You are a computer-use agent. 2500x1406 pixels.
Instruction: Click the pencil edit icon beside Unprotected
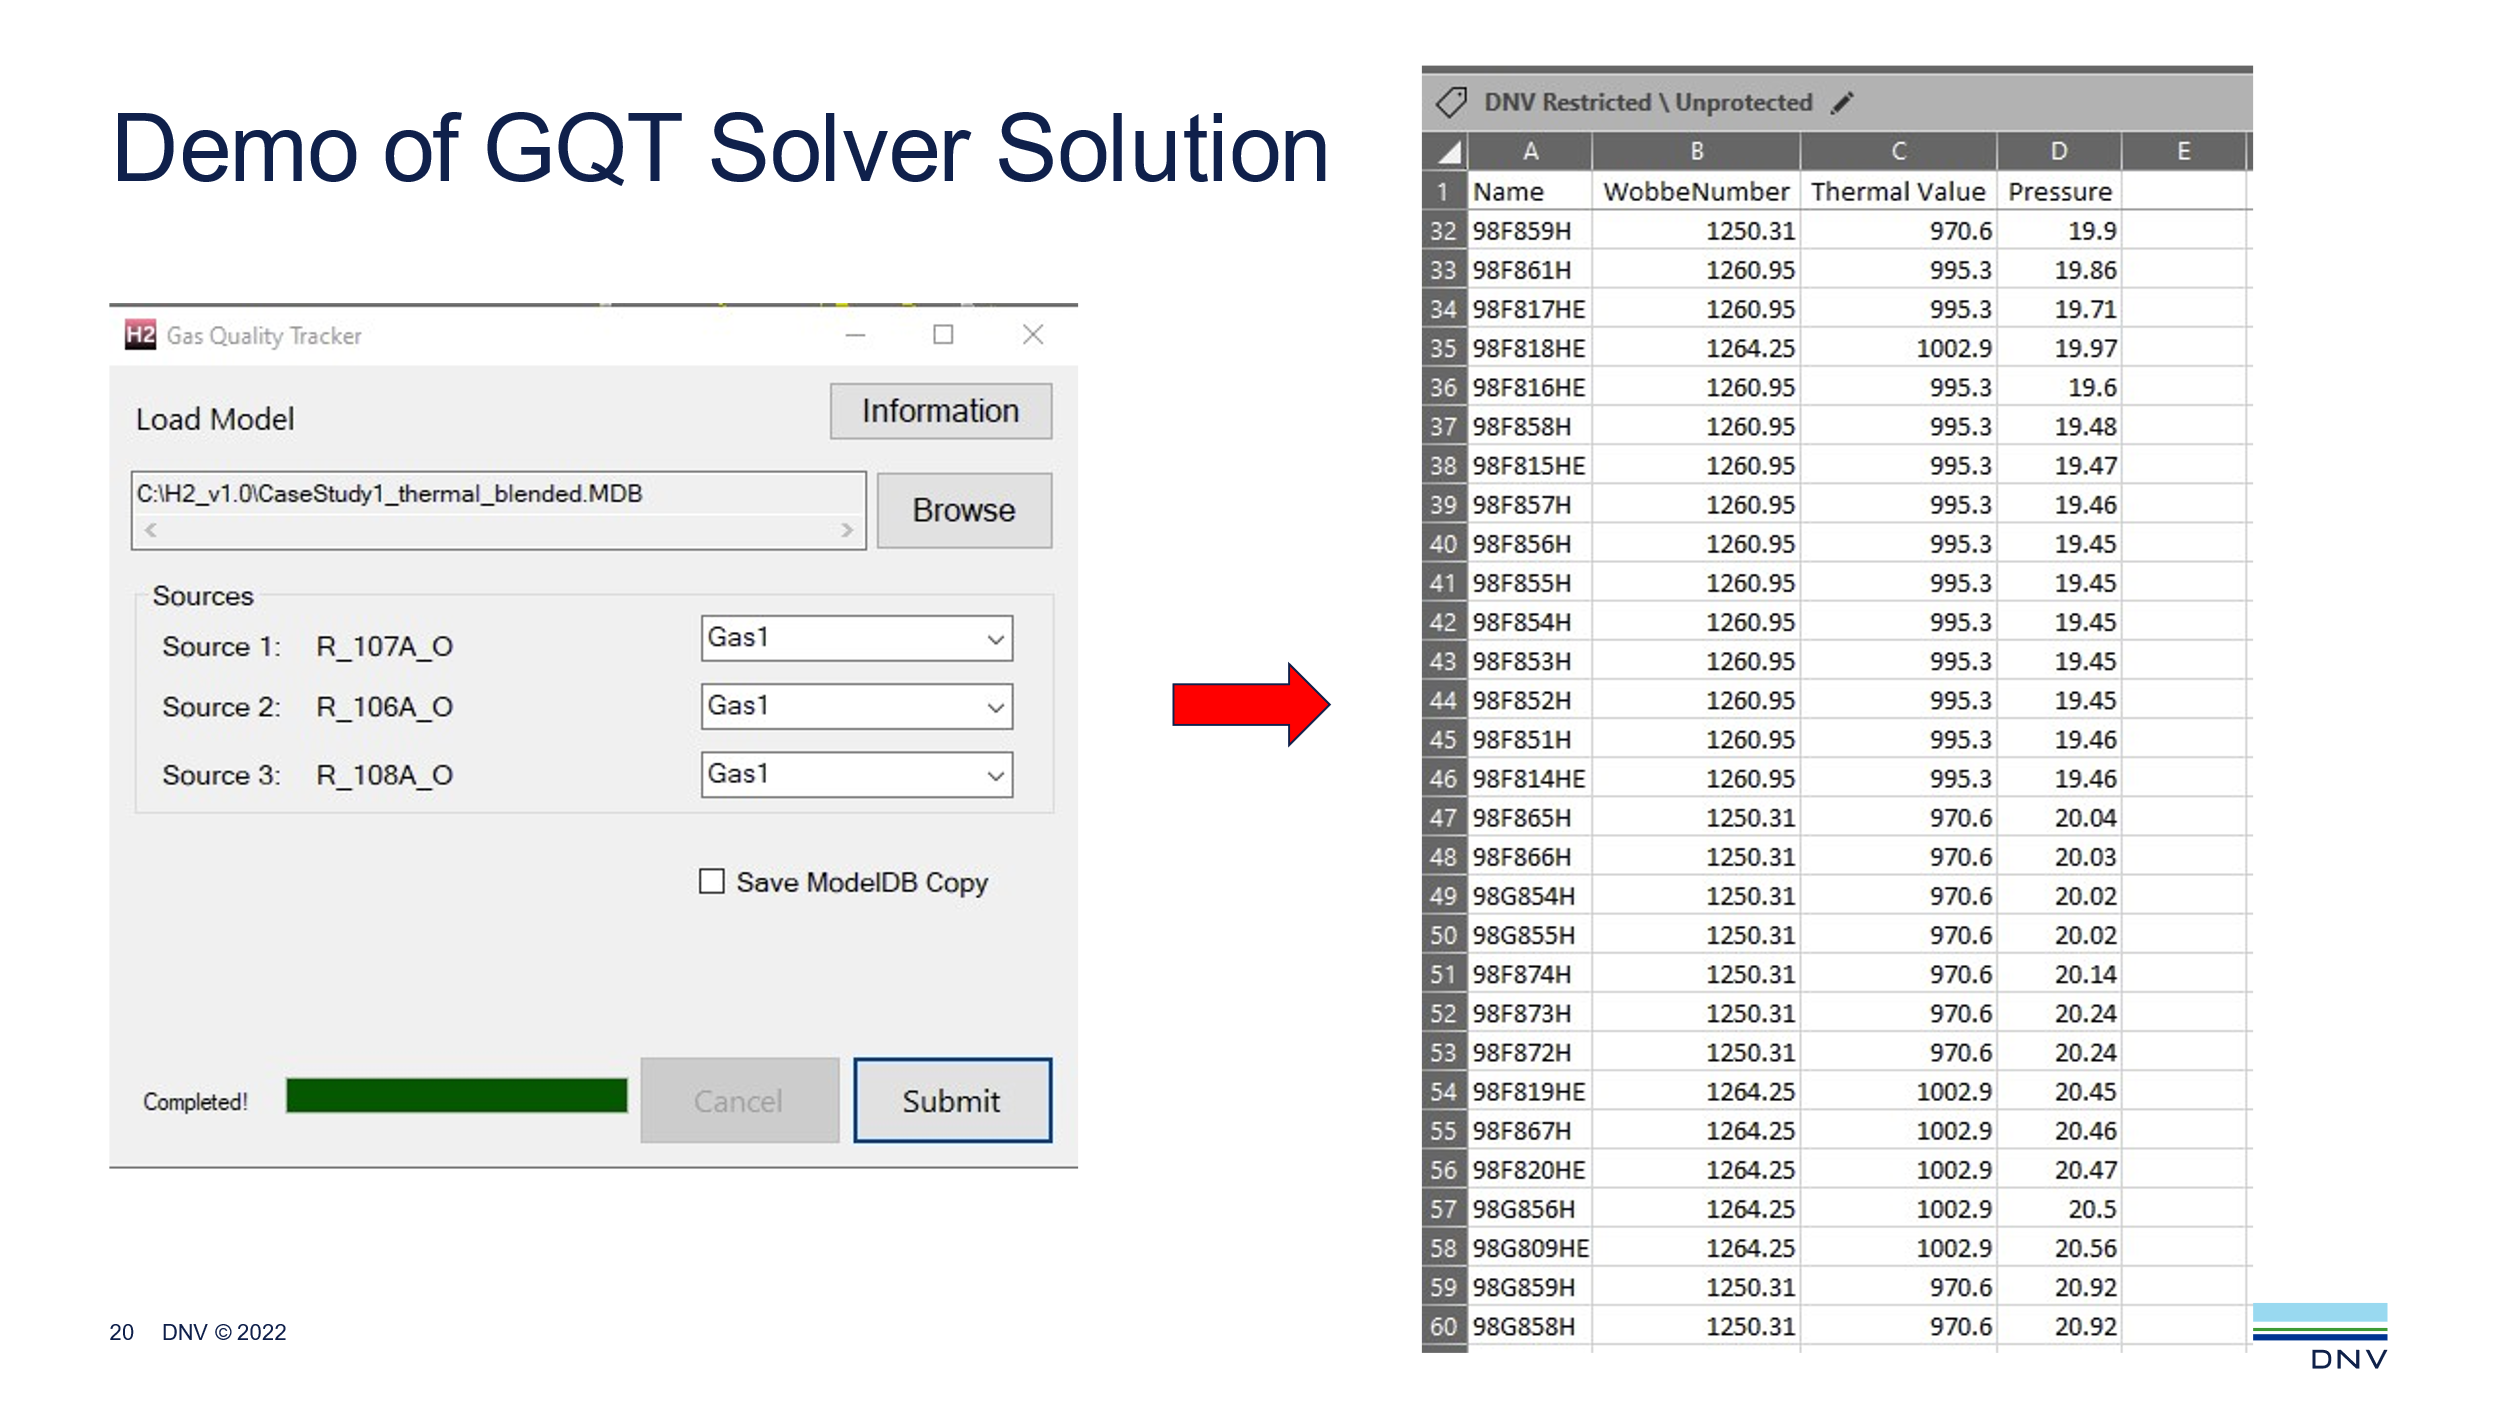point(1842,102)
